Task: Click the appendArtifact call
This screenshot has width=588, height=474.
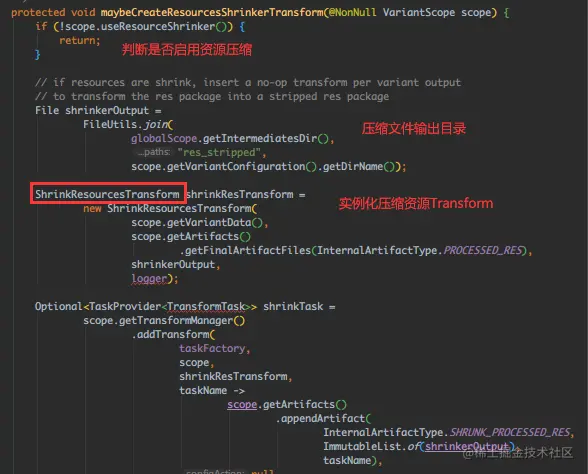Action: pos(323,418)
